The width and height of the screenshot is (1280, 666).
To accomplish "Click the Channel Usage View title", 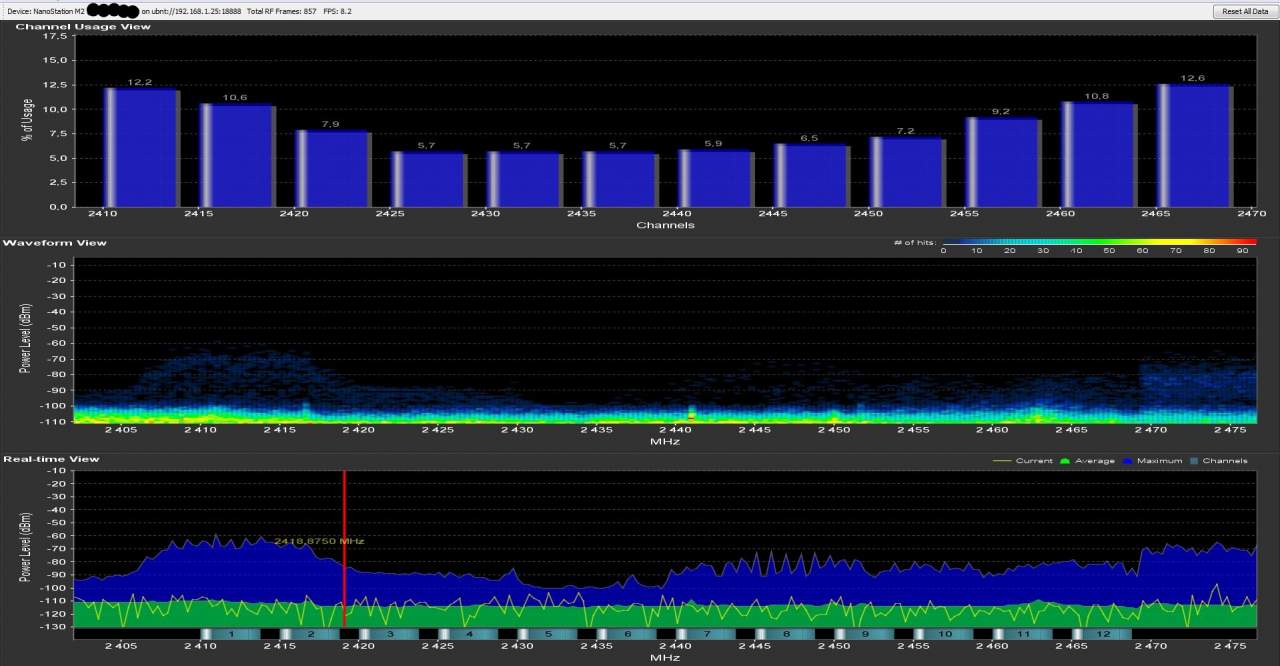I will tap(83, 26).
